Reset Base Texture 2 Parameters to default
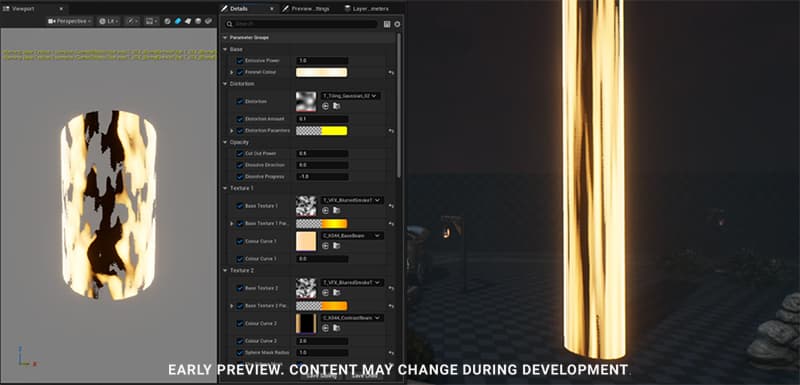800x385 pixels. (391, 306)
